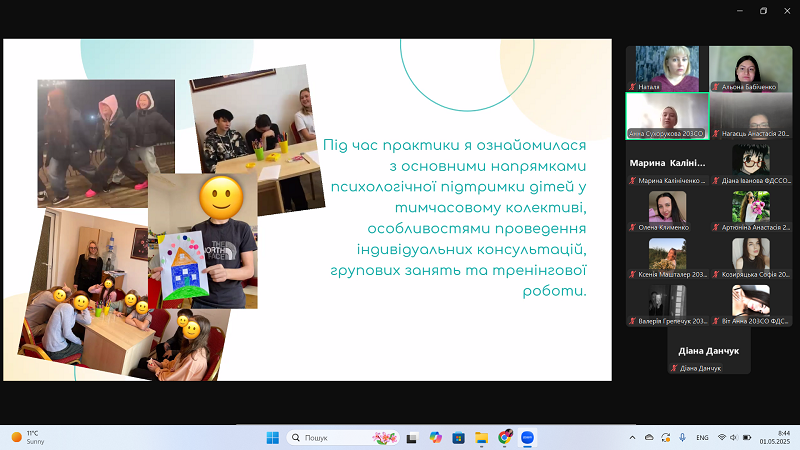Click Олена Клименко's profile picture tile
Image resolution: width=800 pixels, height=450 pixels.
pyautogui.click(x=667, y=207)
